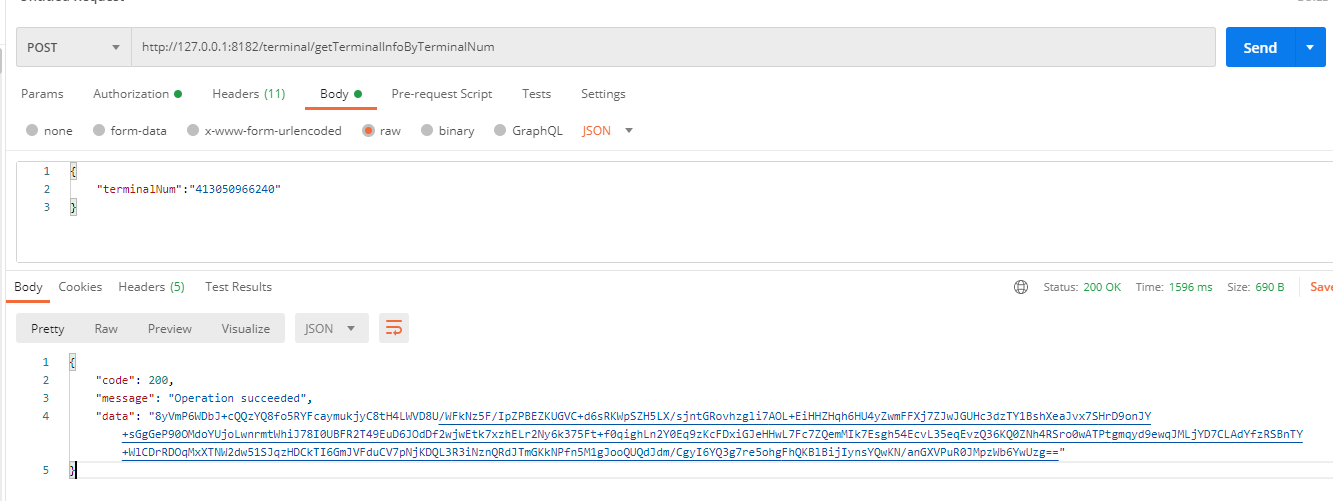Open the raw body JSON format dropdown

pos(607,131)
